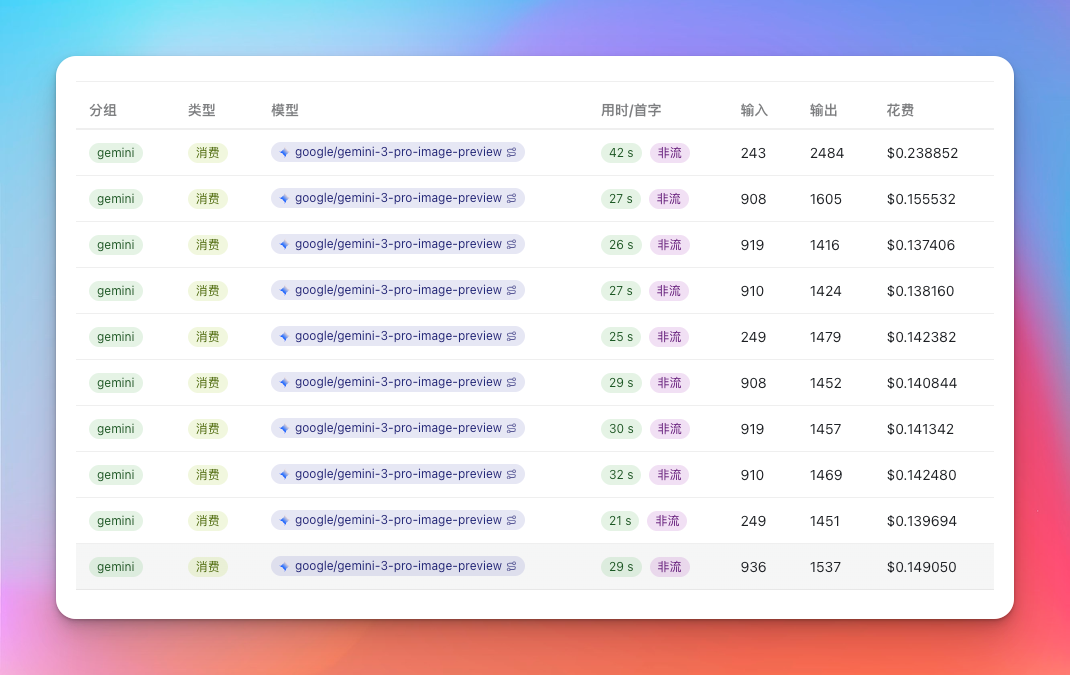Click the input value 936
Screen dimensions: 1070x675
[x=753, y=567]
